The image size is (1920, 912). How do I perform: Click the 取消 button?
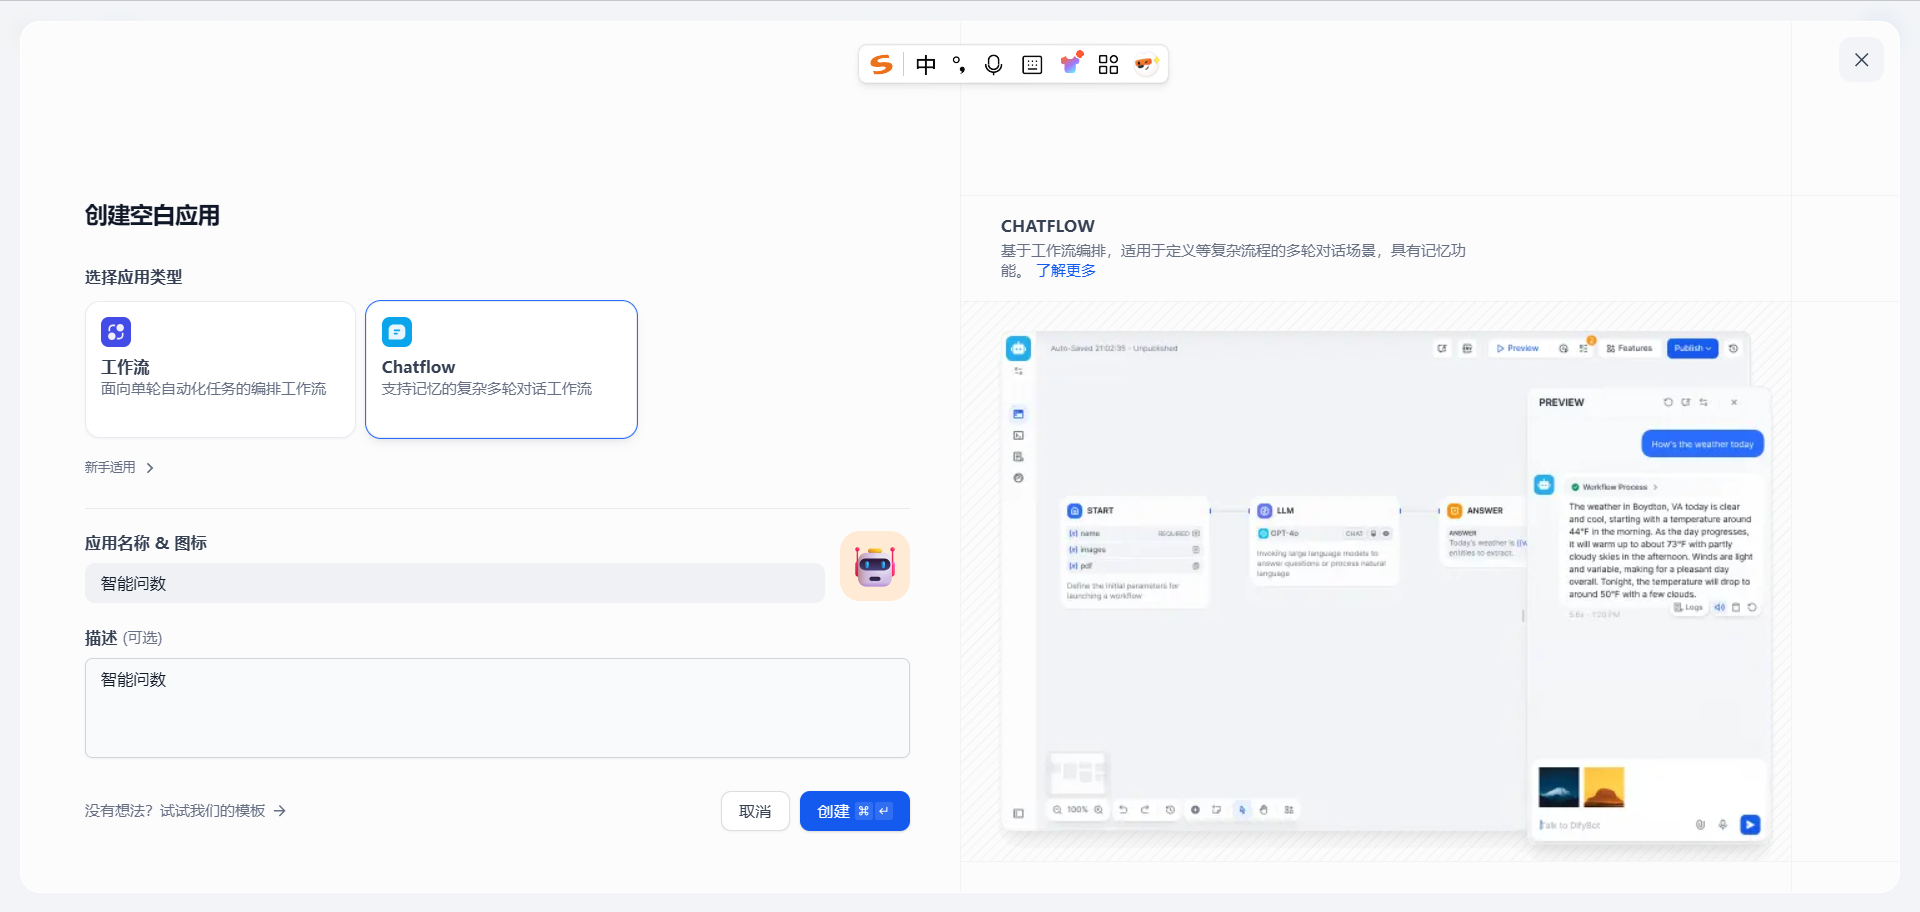click(755, 811)
